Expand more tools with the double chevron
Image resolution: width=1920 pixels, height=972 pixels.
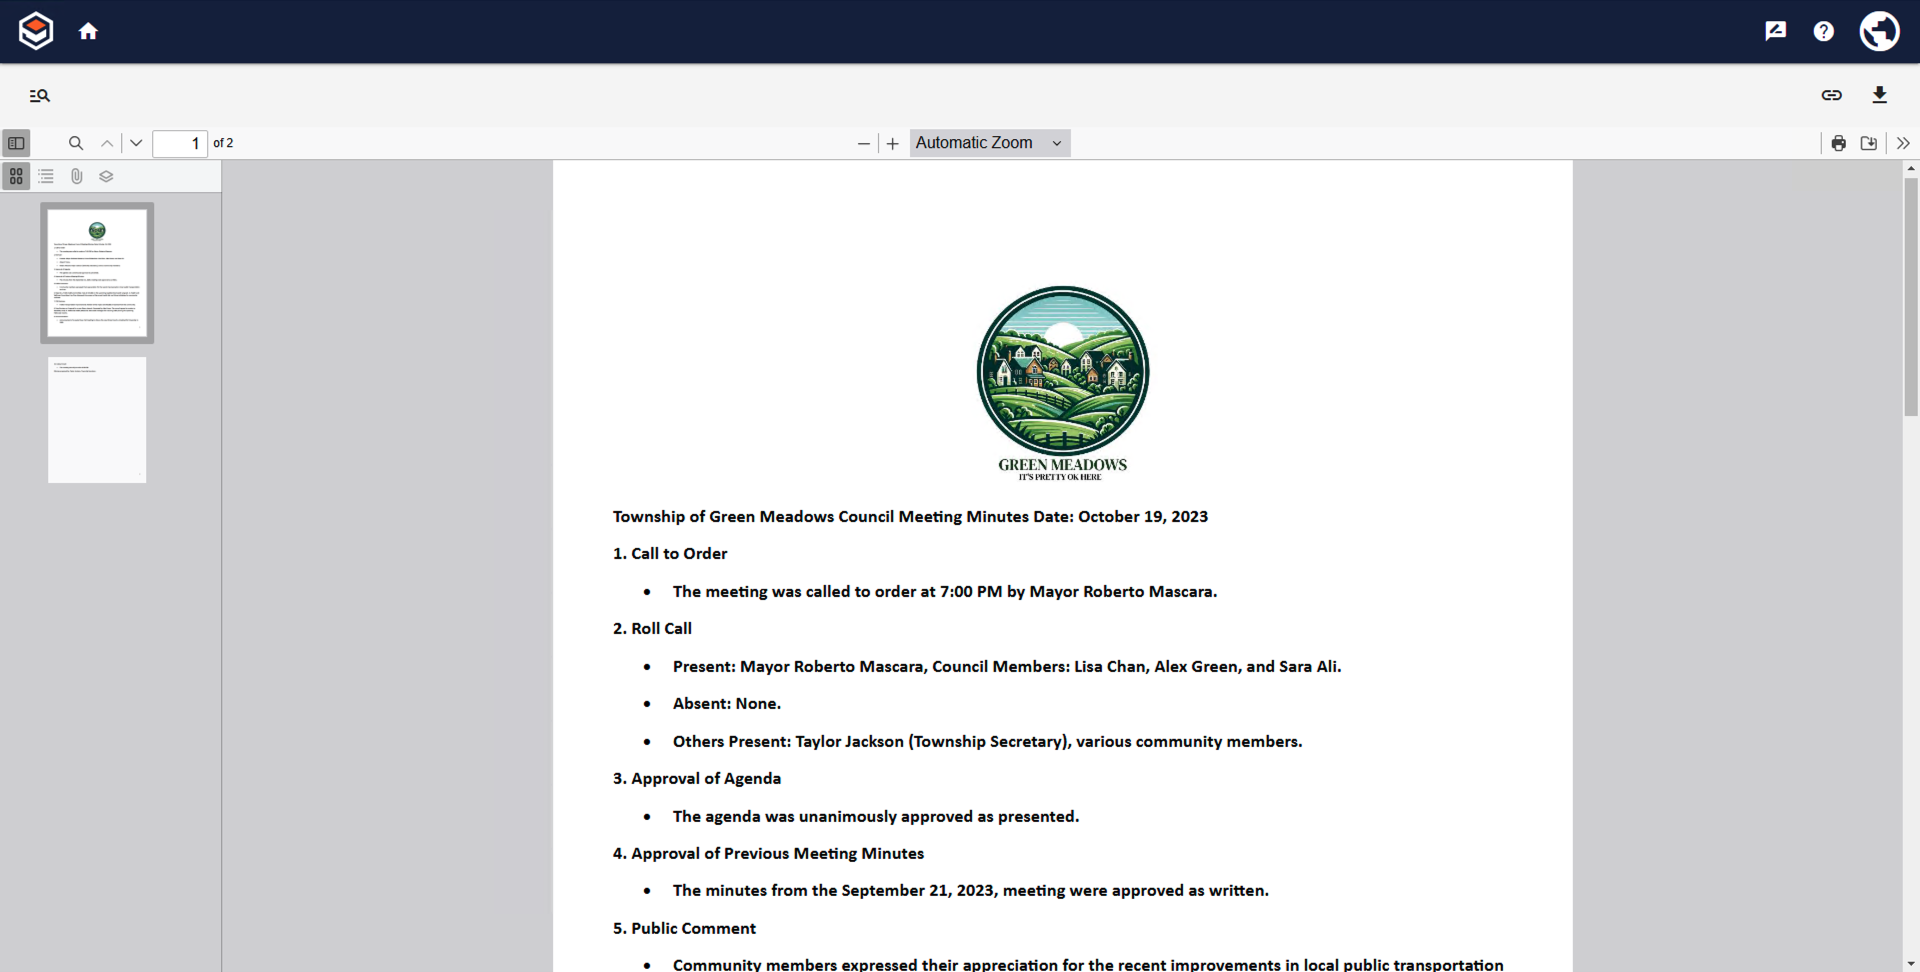[1903, 143]
